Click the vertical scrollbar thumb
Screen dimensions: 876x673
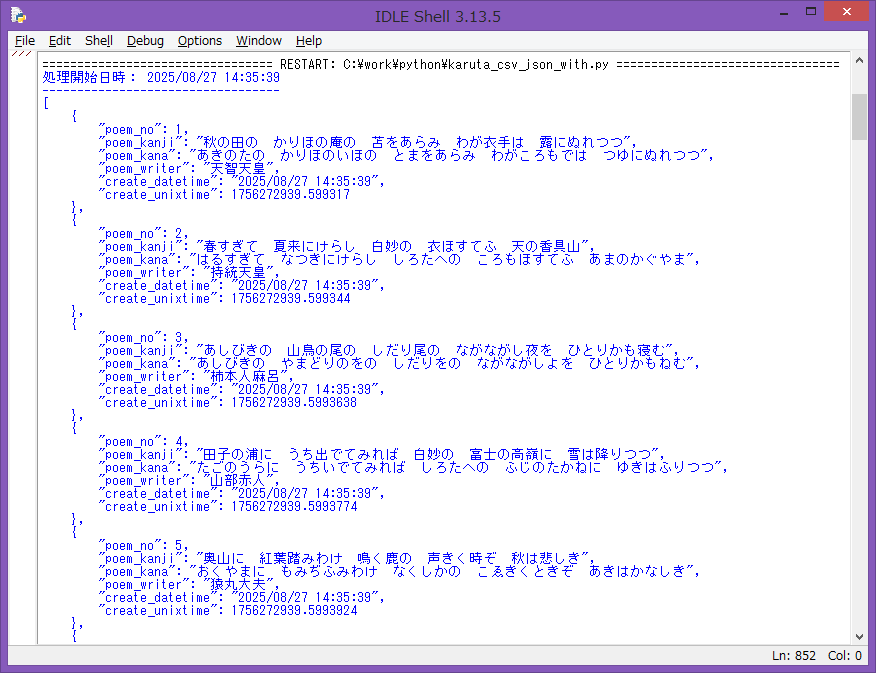pyautogui.click(x=859, y=117)
